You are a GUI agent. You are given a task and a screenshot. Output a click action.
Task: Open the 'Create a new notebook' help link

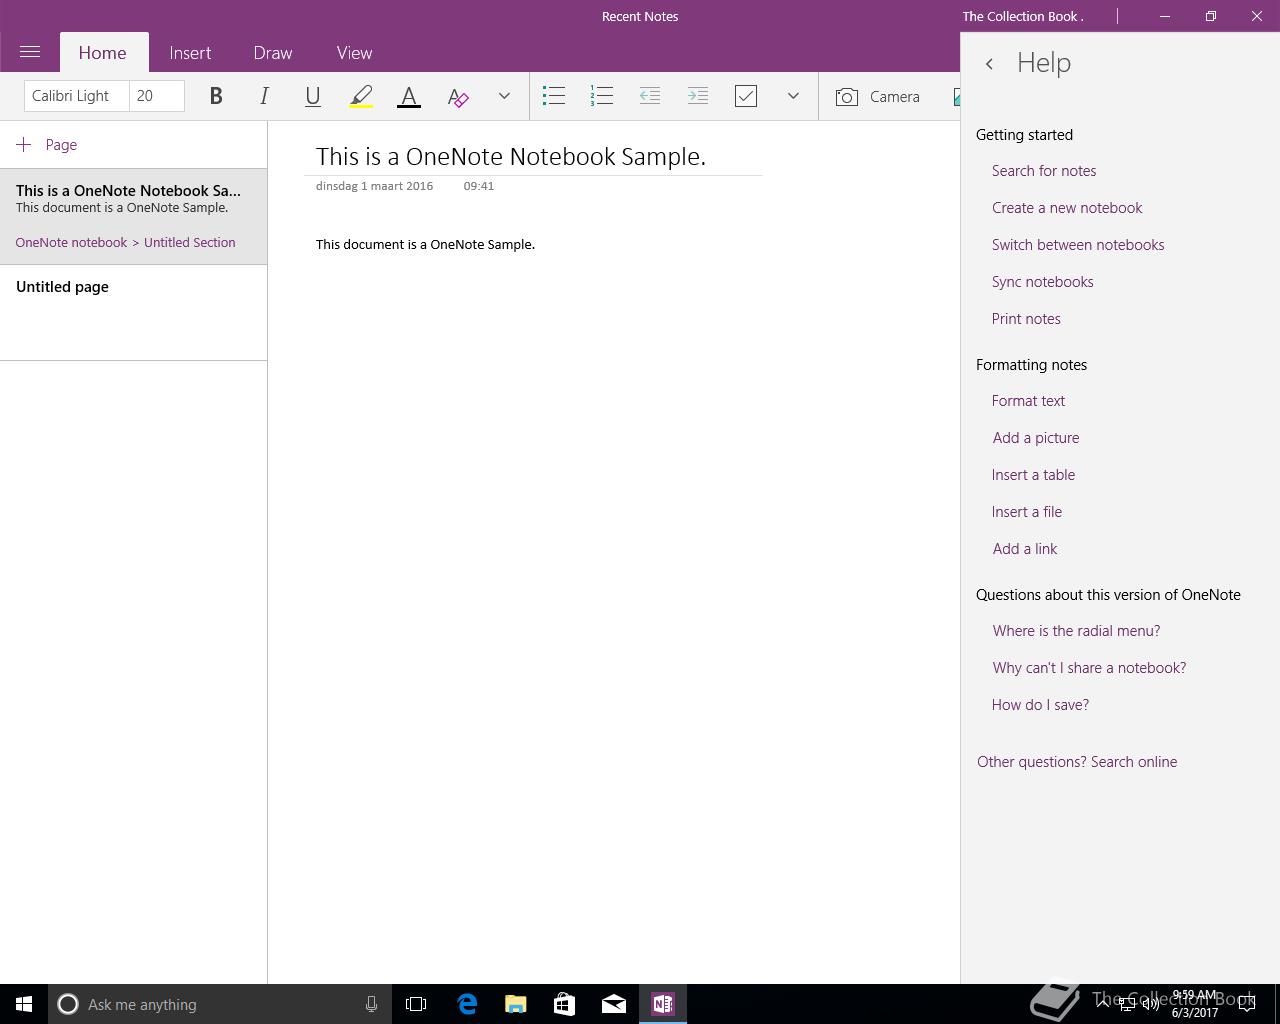[x=1067, y=208]
